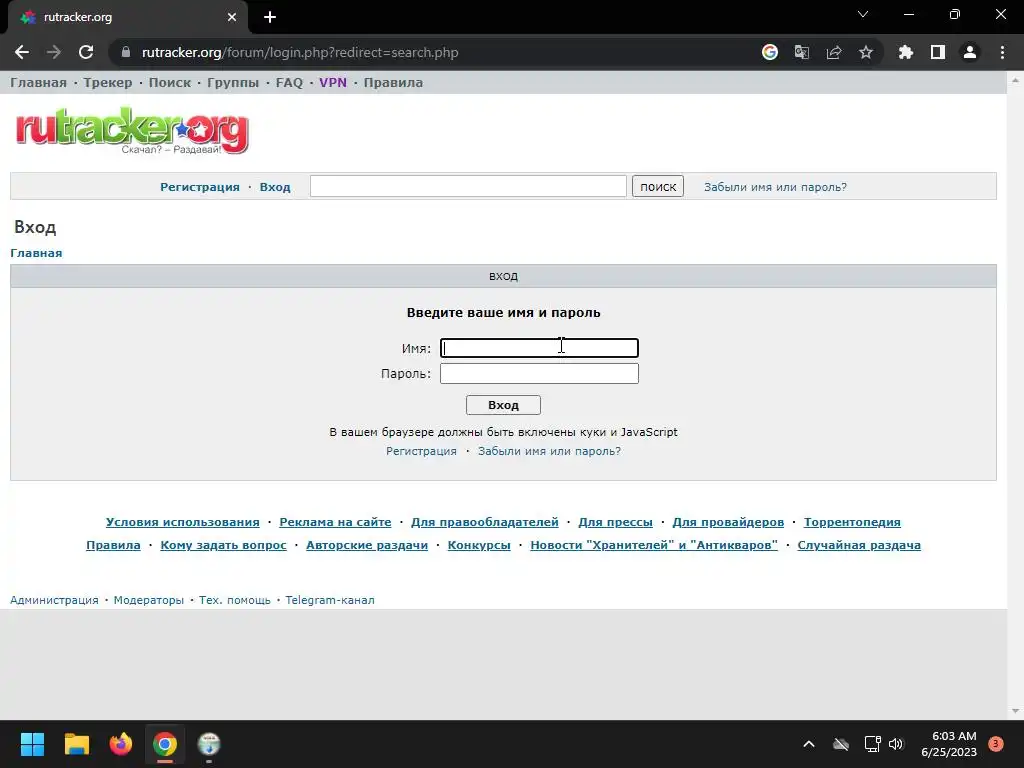Viewport: 1024px width, 768px height.
Task: Show hidden system tray icons
Action: point(808,744)
